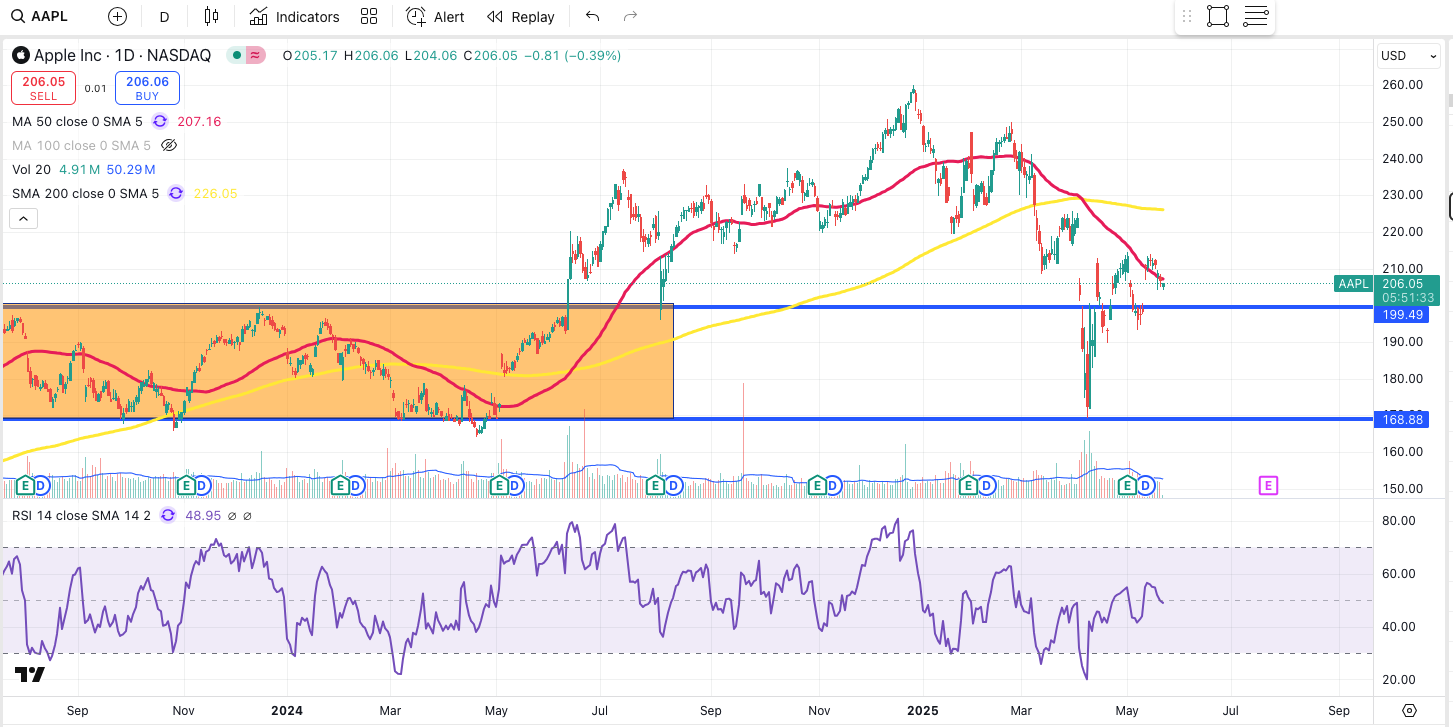Open the D timeframe interval selector
The height and width of the screenshot is (727, 1453).
point(164,16)
